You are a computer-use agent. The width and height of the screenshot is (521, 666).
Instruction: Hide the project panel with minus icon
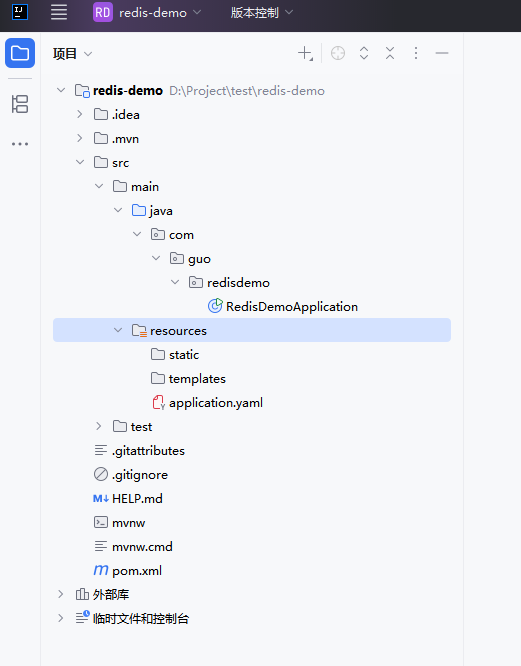coord(442,53)
